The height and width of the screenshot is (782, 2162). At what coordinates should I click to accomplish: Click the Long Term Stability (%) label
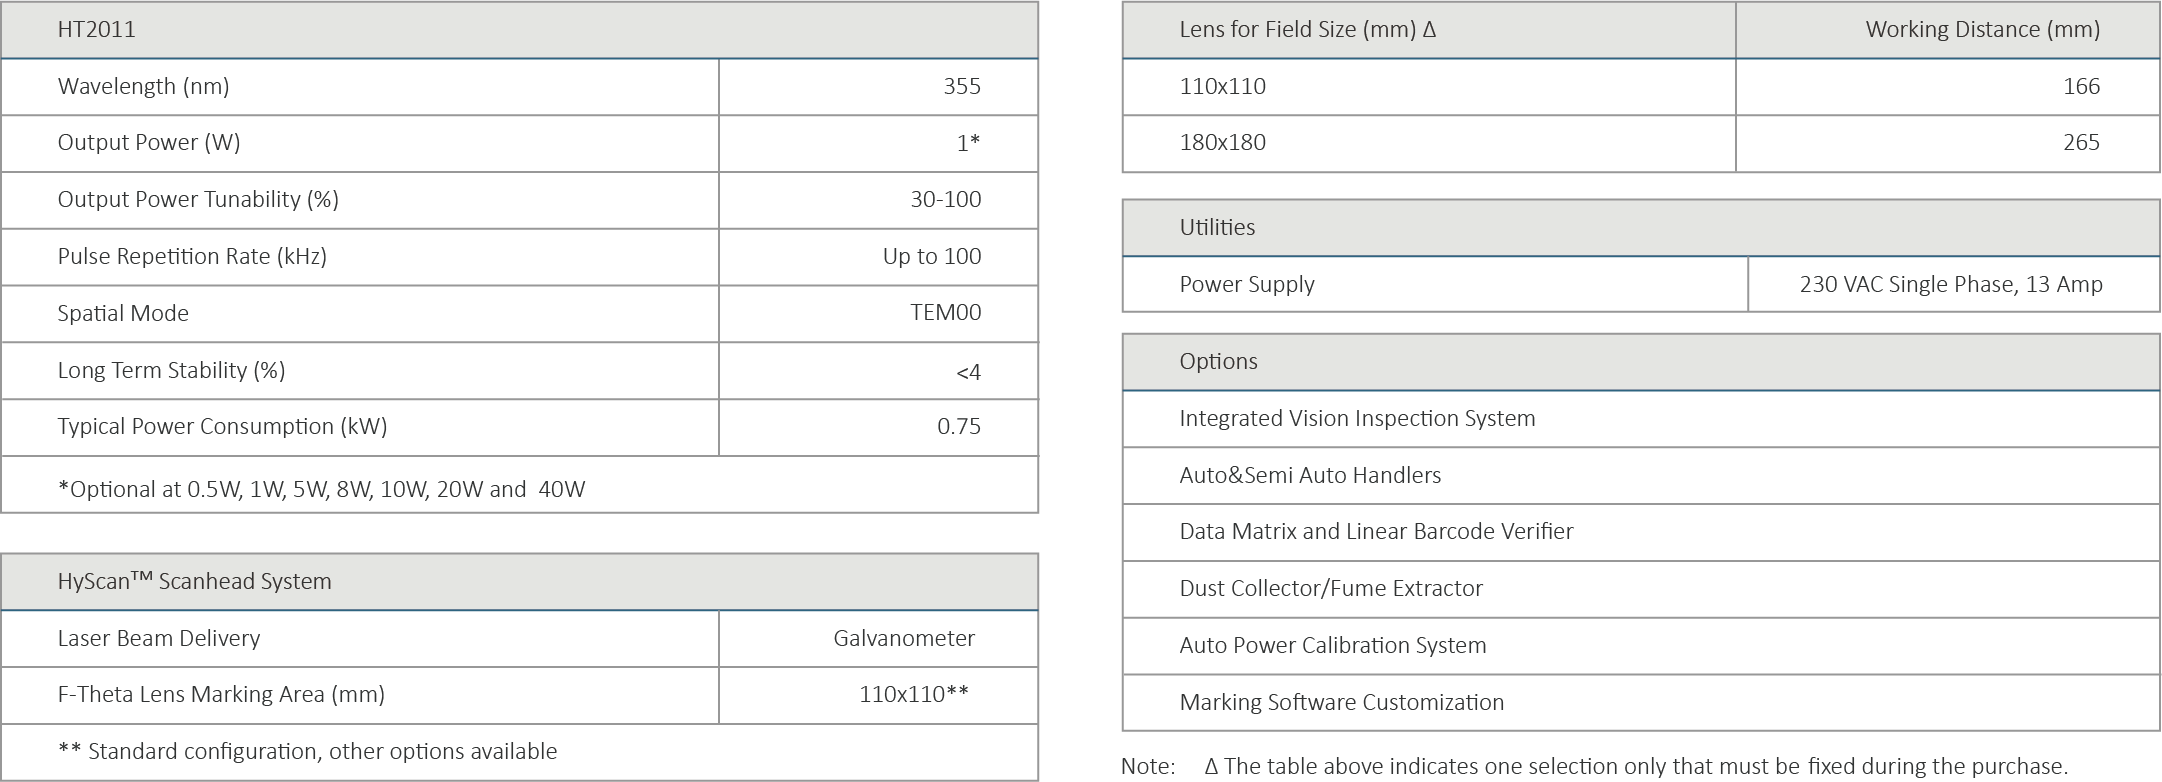(171, 370)
